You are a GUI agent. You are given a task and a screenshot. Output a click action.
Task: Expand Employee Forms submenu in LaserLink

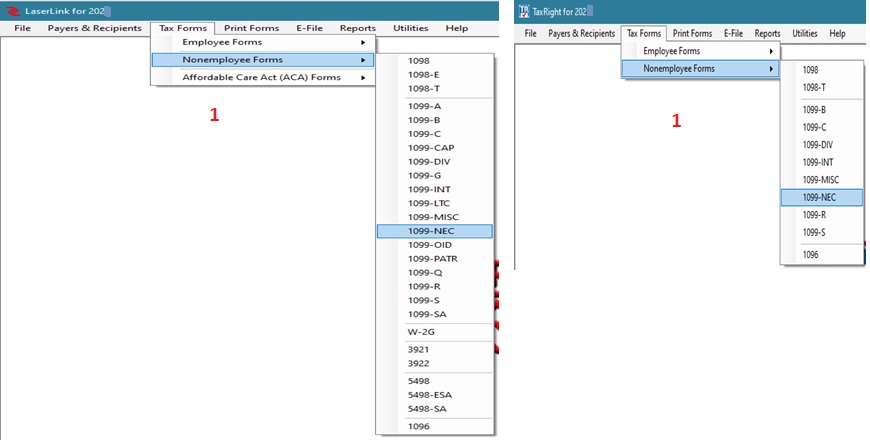pos(263,42)
